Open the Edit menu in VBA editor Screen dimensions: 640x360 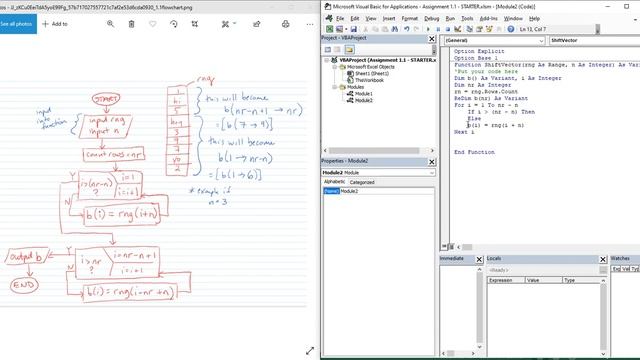pyautogui.click(x=355, y=18)
